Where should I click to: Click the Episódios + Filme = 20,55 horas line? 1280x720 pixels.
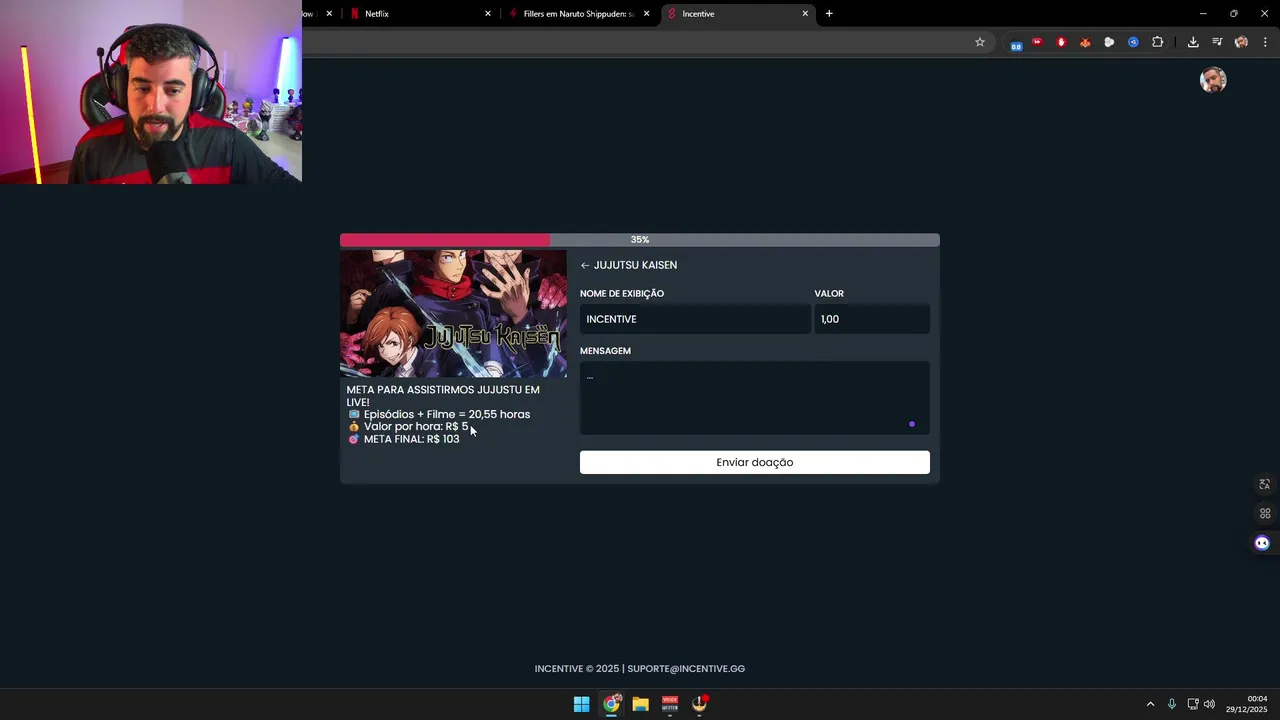(x=447, y=414)
